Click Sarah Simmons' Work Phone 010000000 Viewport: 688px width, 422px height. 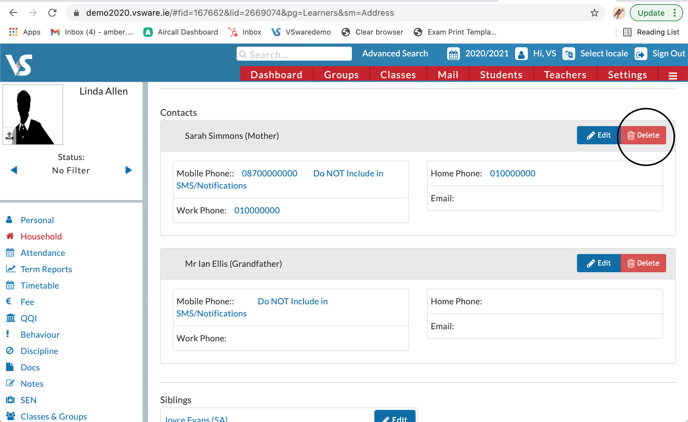click(x=257, y=210)
